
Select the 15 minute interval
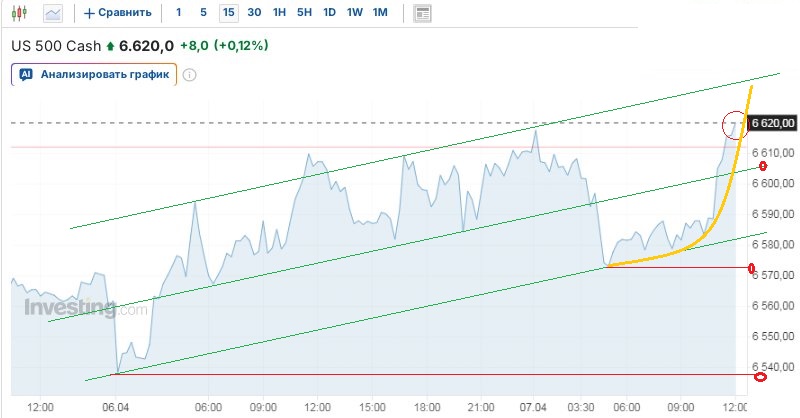229,13
